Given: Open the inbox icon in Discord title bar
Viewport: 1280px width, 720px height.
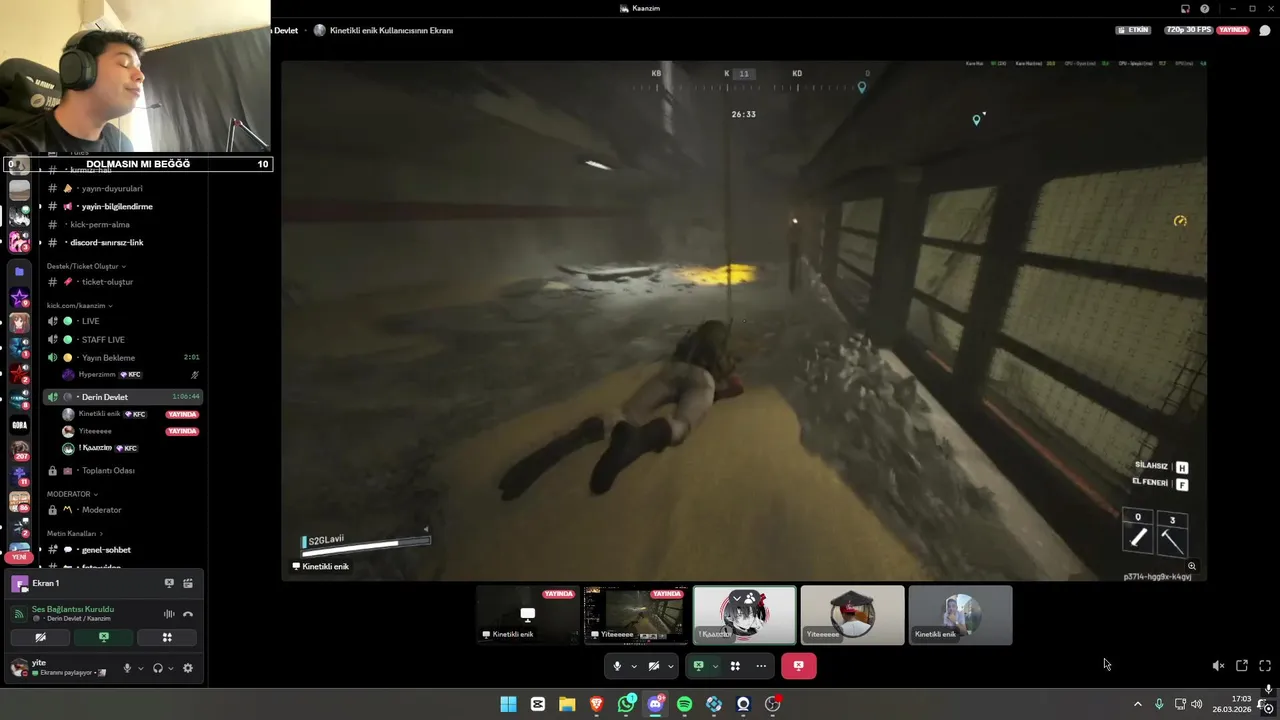Looking at the screenshot, I should click(x=1185, y=9).
